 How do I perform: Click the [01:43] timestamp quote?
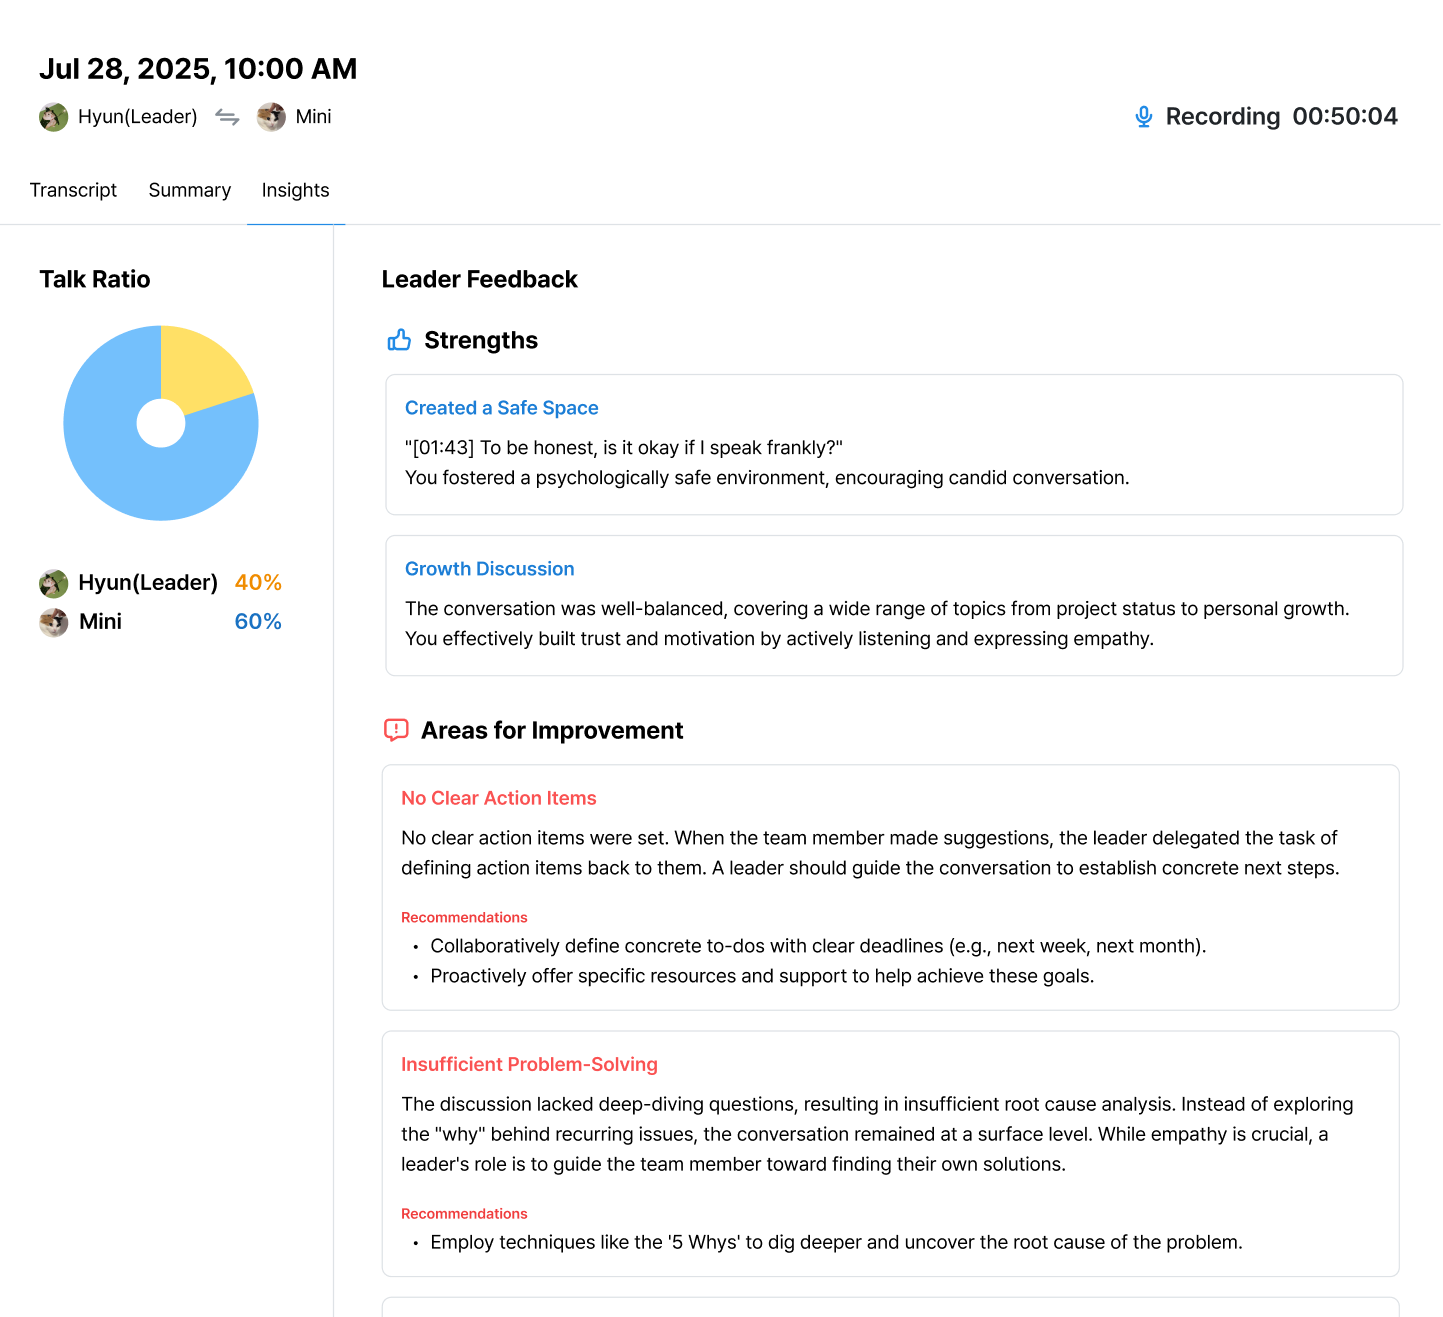point(623,448)
